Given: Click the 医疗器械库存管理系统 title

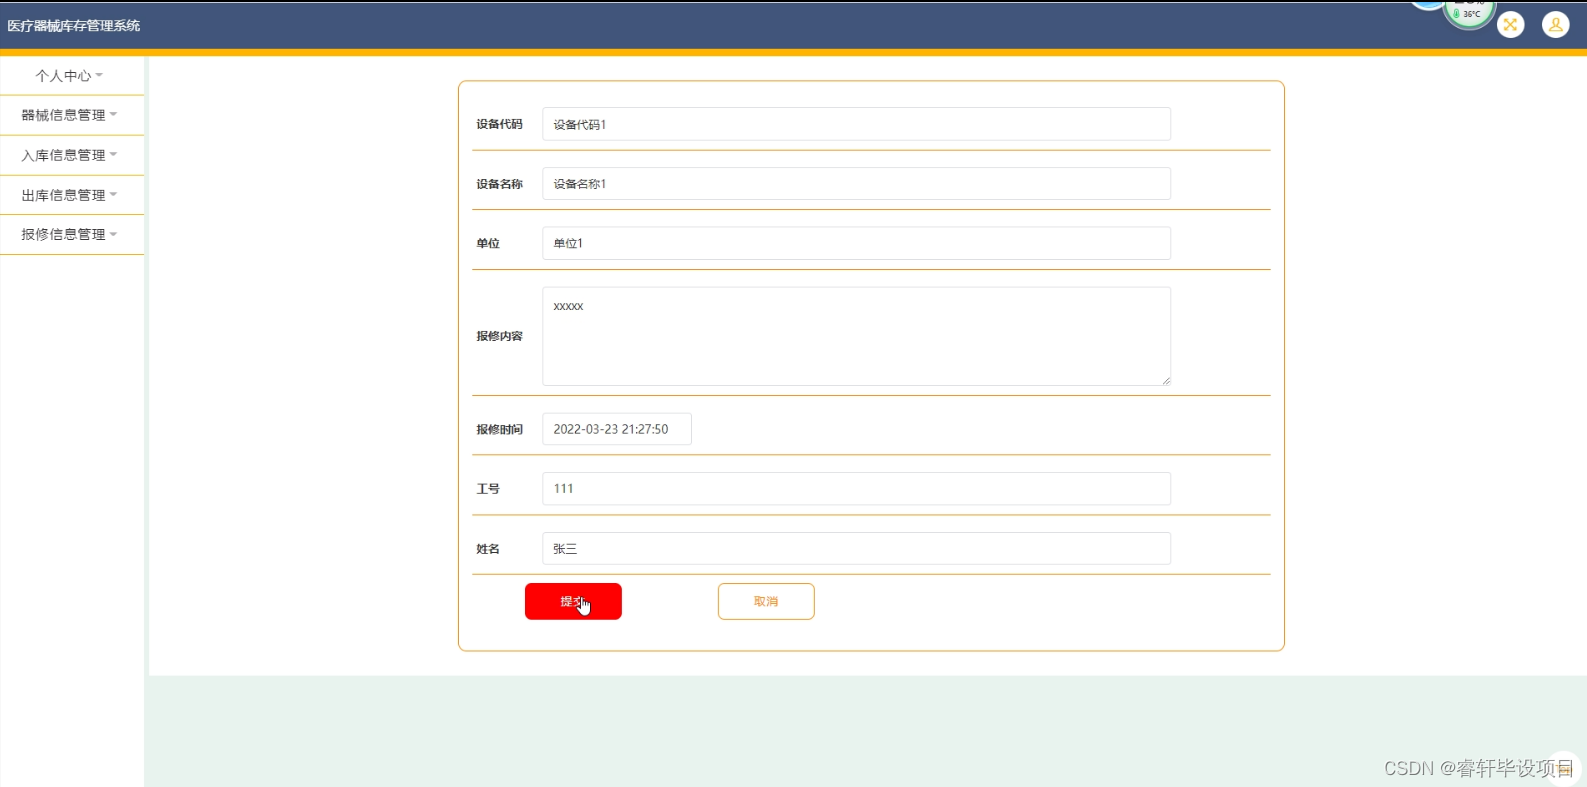Looking at the screenshot, I should [74, 26].
